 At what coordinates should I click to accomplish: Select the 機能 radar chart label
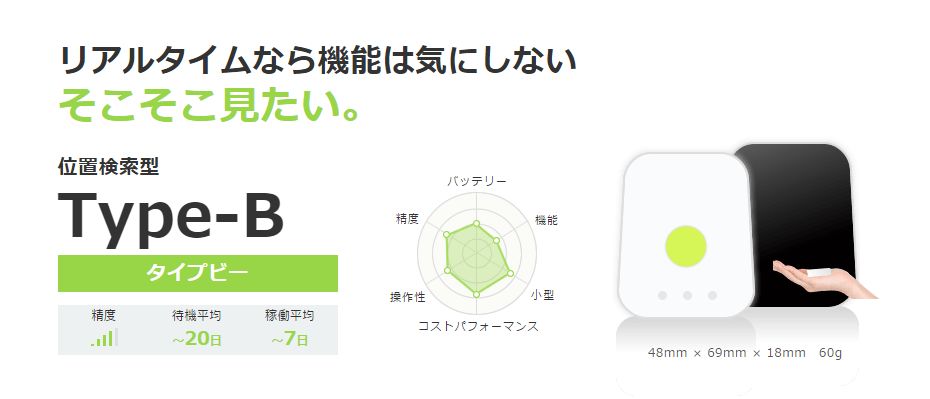546,220
